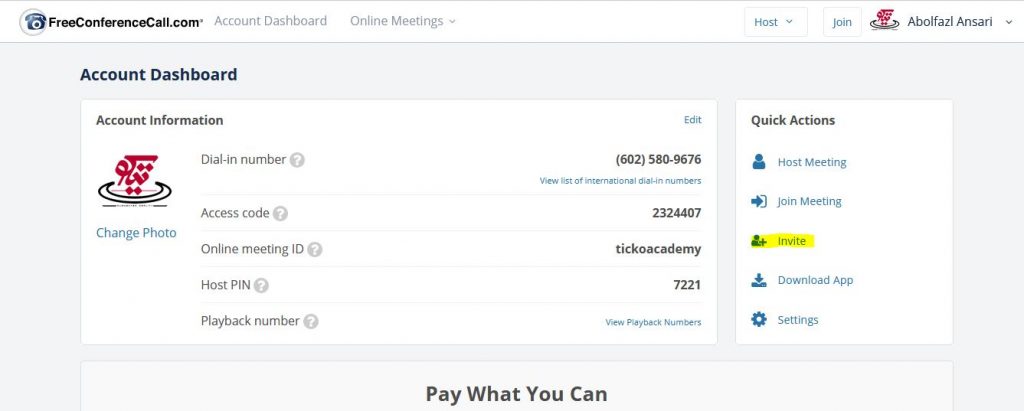Image resolution: width=1024 pixels, height=411 pixels.
Task: Click the View Playback Numbers link
Action: 653,322
